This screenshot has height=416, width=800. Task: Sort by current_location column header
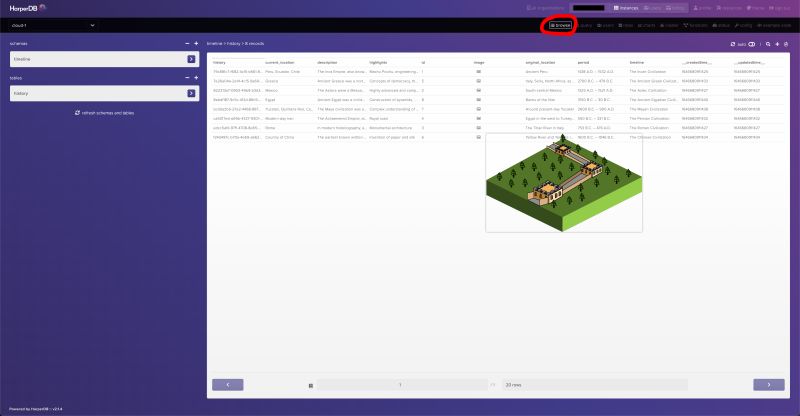(x=280, y=62)
